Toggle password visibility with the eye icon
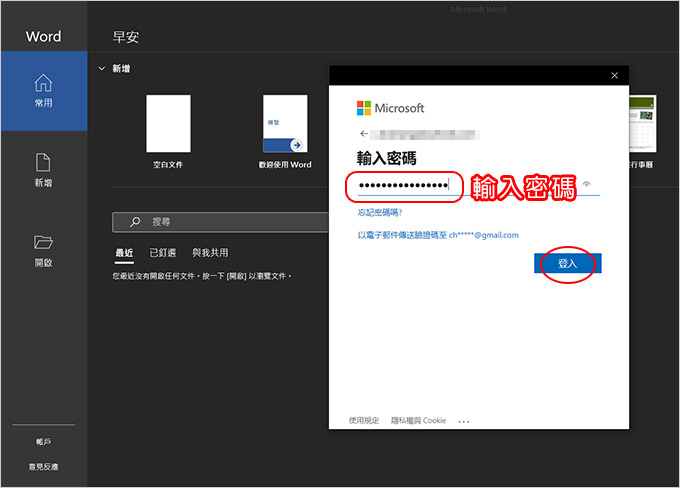This screenshot has width=680, height=488. (587, 184)
